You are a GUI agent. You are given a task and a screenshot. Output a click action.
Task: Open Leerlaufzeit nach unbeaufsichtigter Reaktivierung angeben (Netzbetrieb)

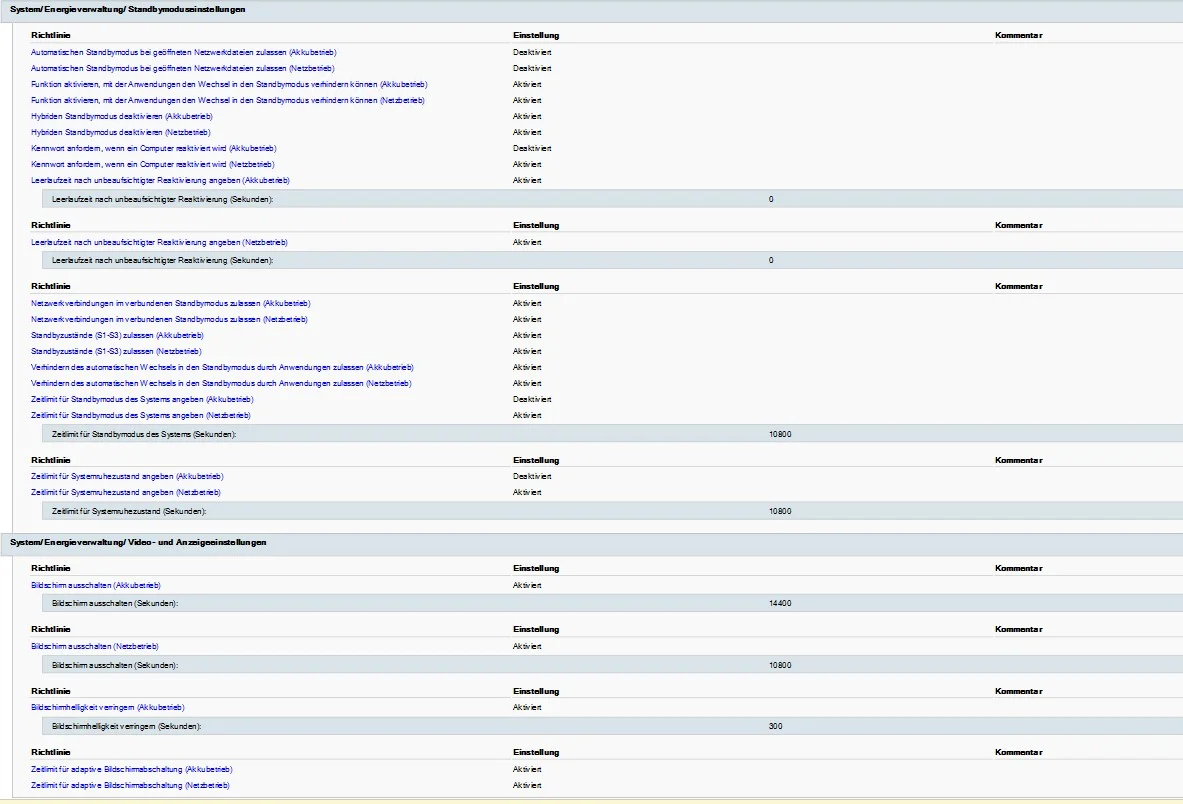pyautogui.click(x=159, y=243)
